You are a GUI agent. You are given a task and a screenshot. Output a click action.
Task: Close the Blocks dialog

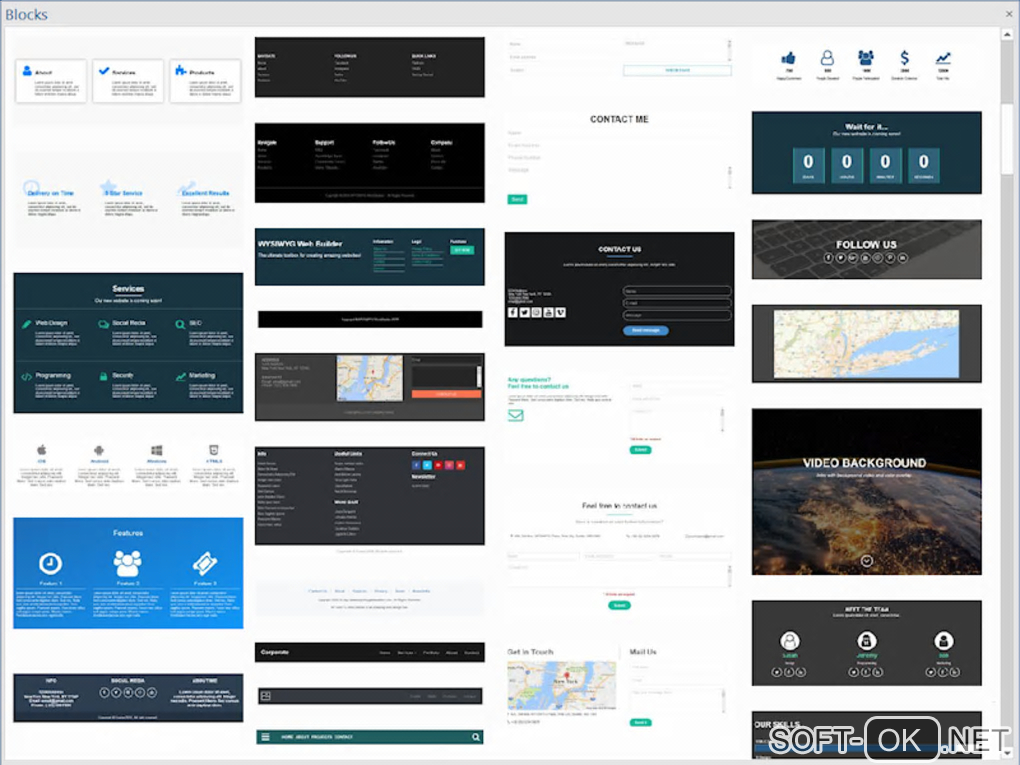[x=1009, y=13]
